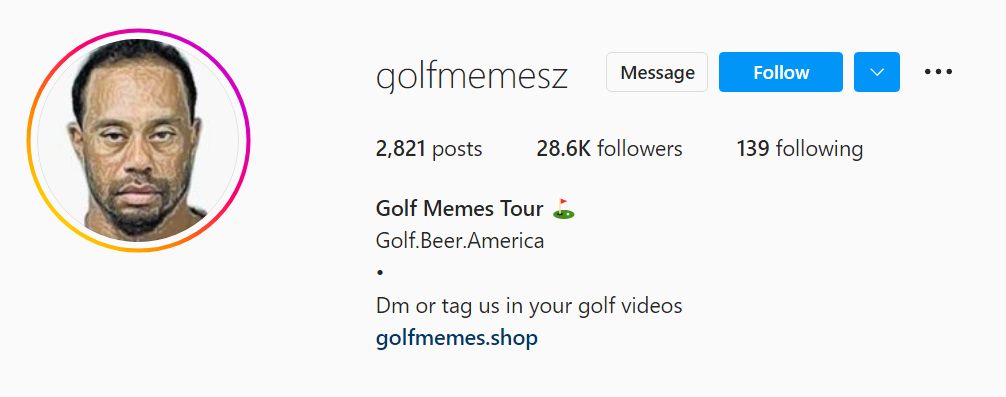Click the golfmemesz username heading

472,77
